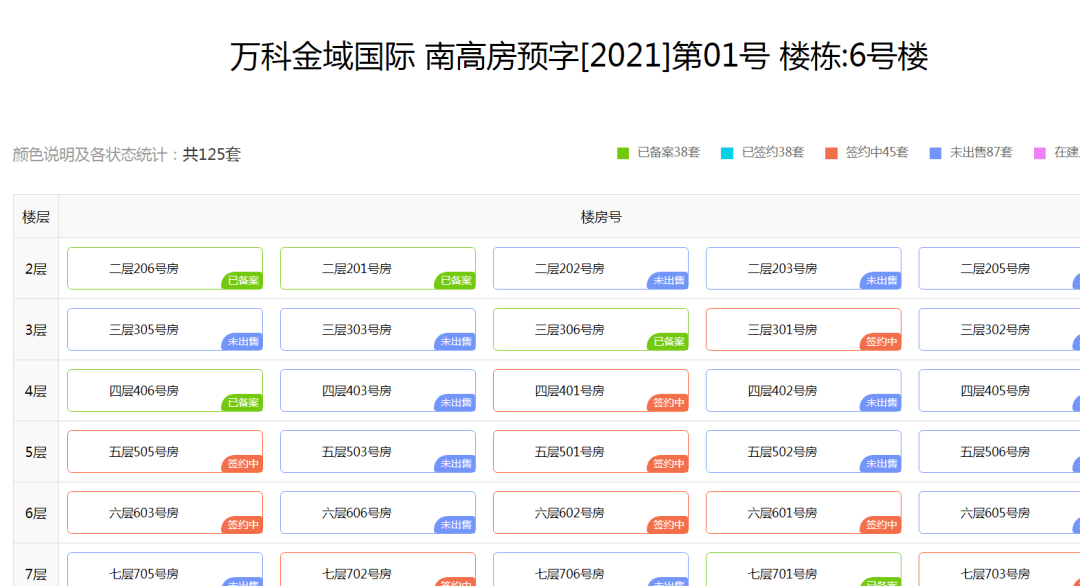Click the orange 签约中 legend color swatch

(x=831, y=153)
